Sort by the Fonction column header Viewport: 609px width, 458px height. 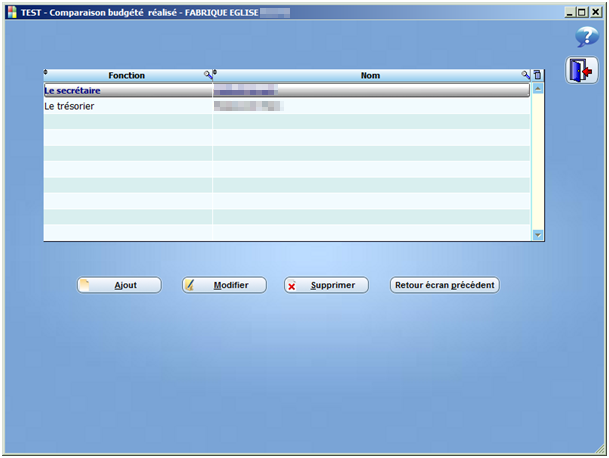point(126,75)
